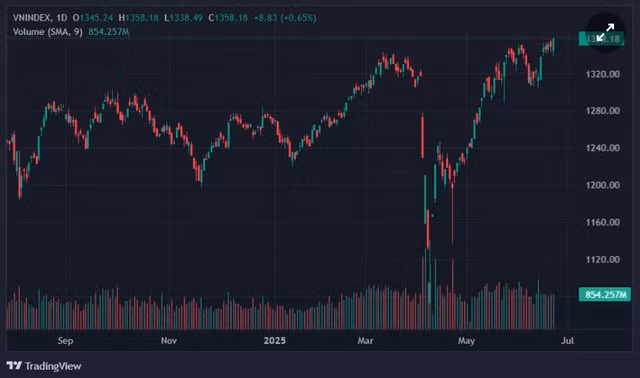Click the May label on time axis
Screen dimensions: 640x378
tap(466, 340)
